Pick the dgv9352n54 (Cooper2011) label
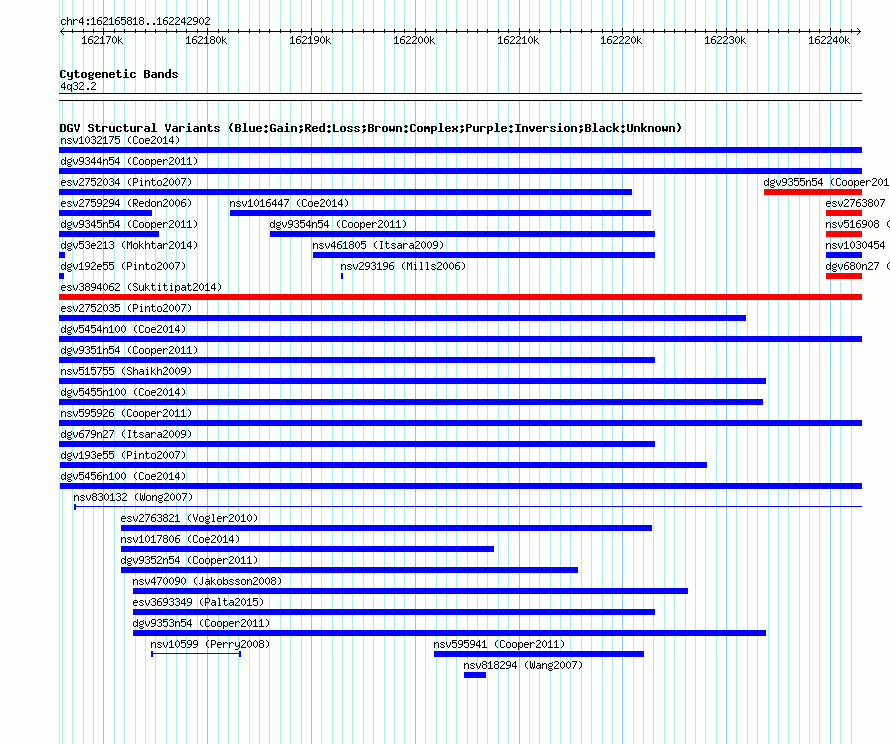 [189, 560]
